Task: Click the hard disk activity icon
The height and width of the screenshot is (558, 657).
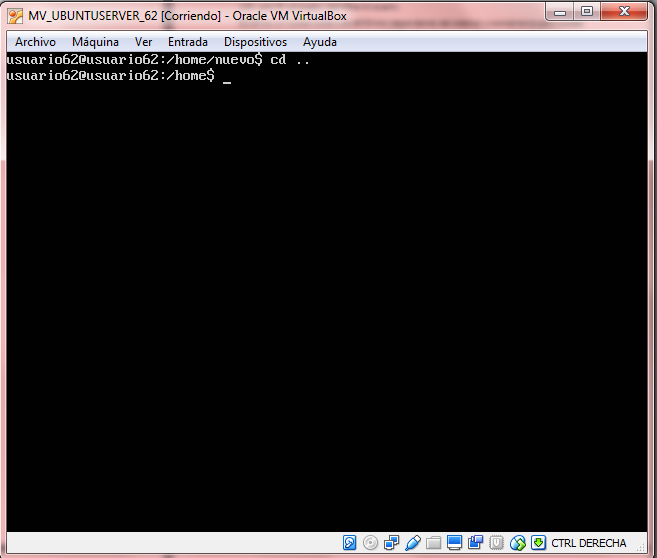Action: (350, 543)
